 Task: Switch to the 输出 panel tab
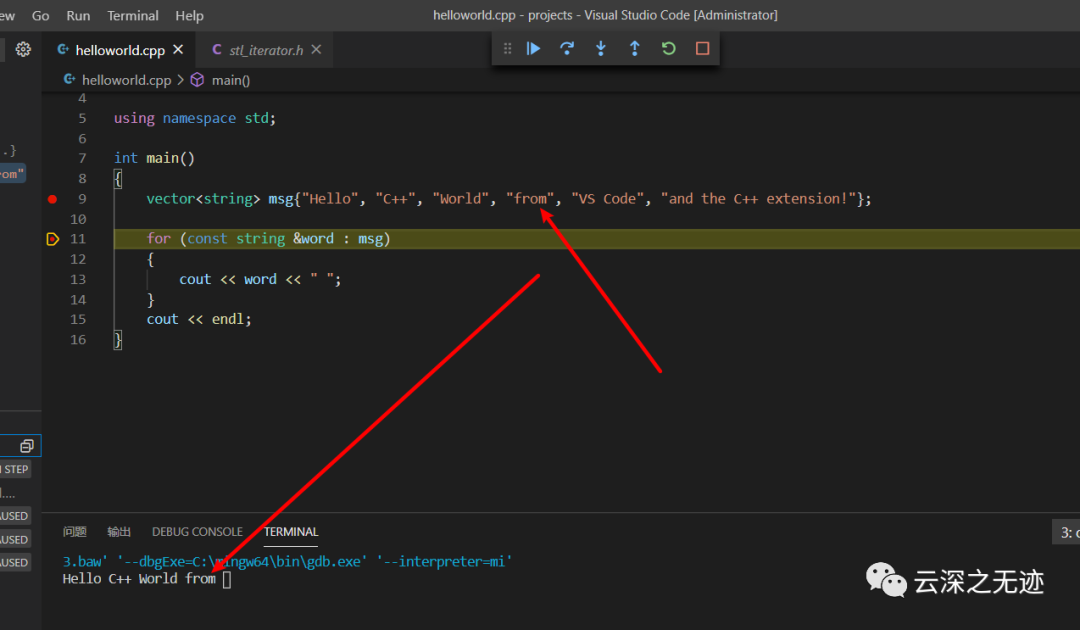tap(119, 532)
